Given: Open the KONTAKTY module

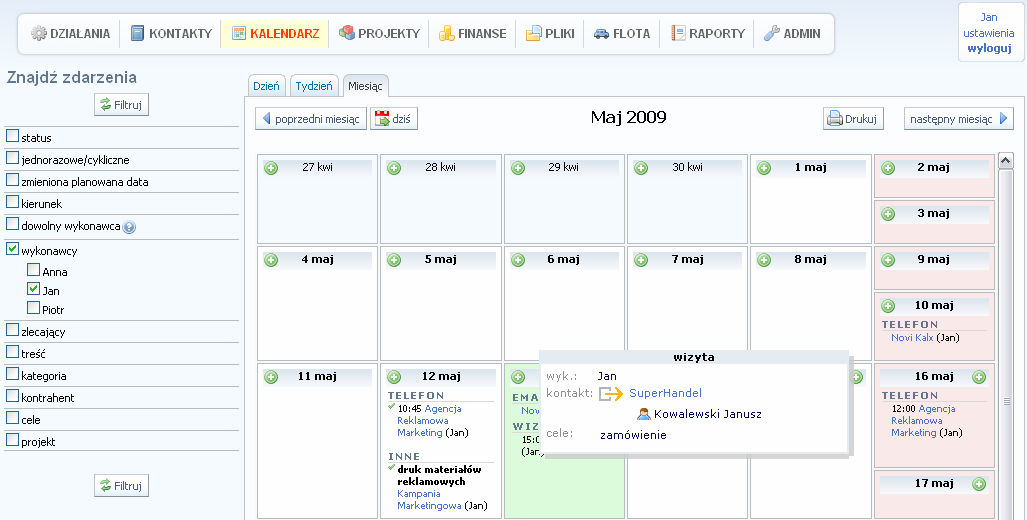Looking at the screenshot, I should [171, 33].
